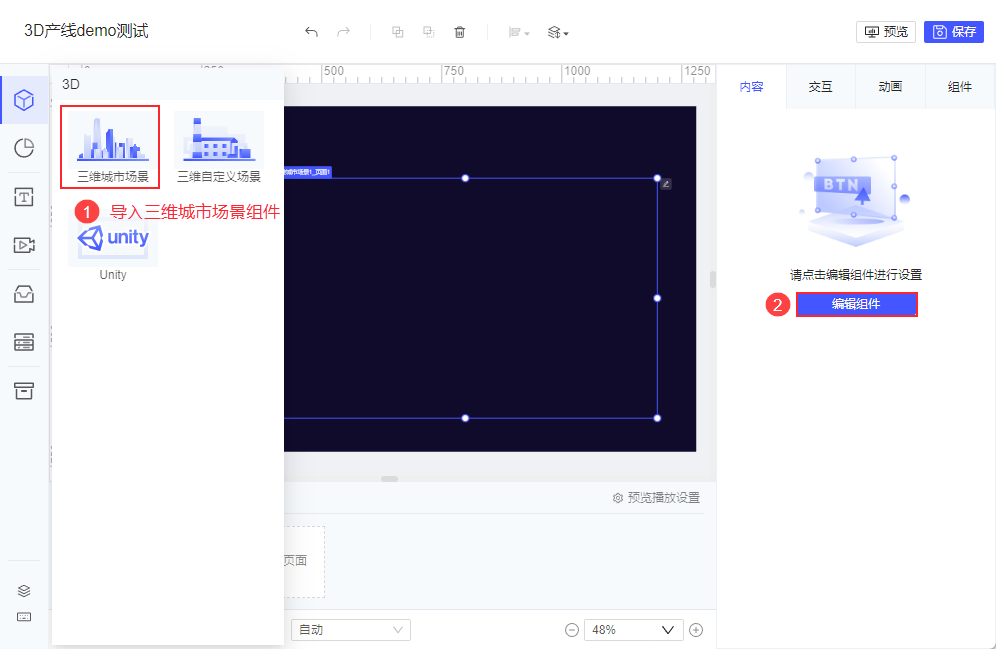The height and width of the screenshot is (649, 996).
Task: Open the 3D components cube icon
Action: 24,100
